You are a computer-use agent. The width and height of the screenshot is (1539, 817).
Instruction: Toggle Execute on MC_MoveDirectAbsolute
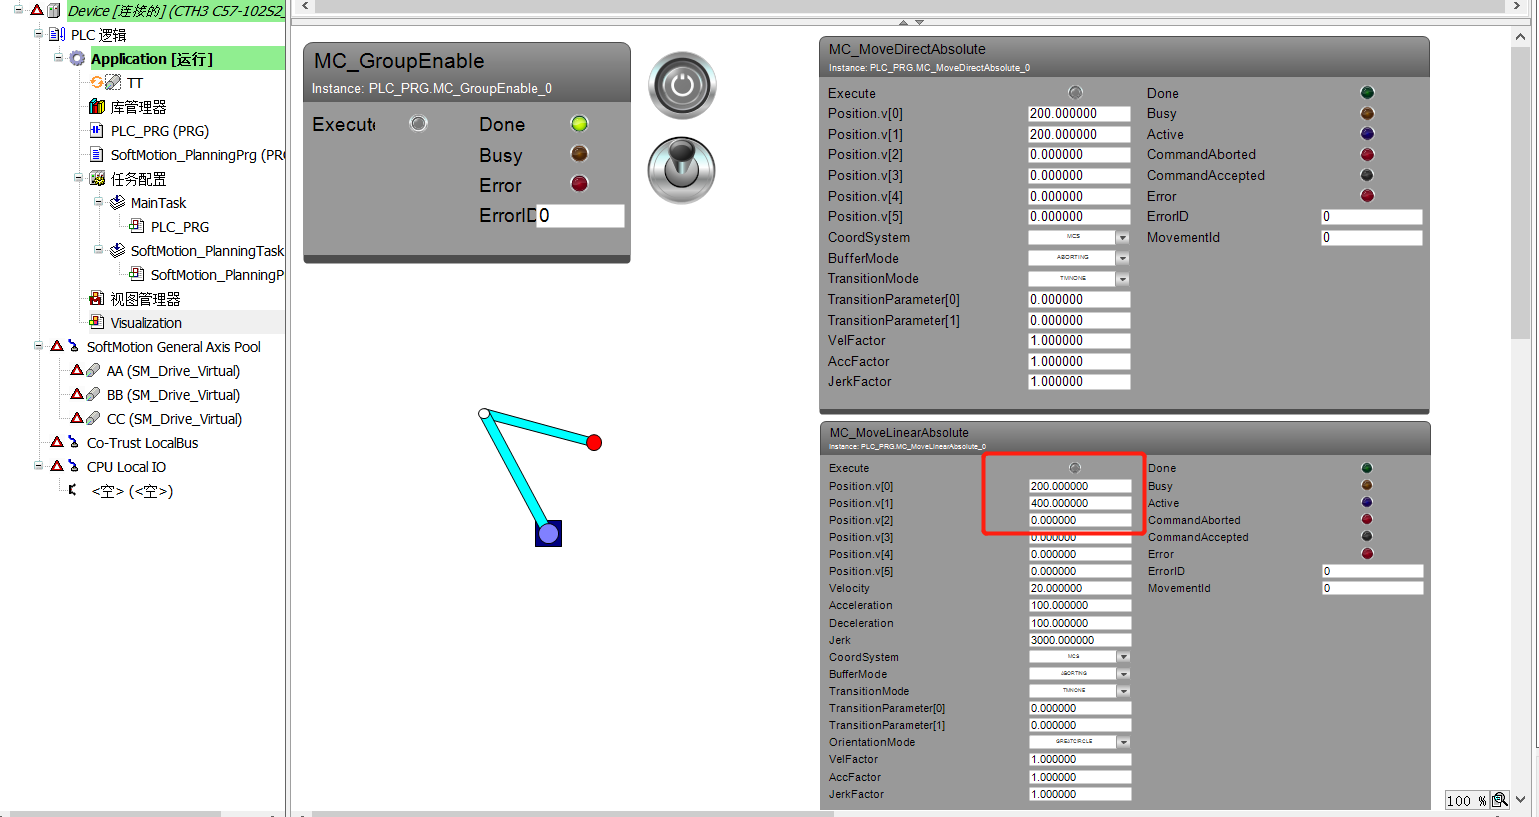coord(1075,92)
